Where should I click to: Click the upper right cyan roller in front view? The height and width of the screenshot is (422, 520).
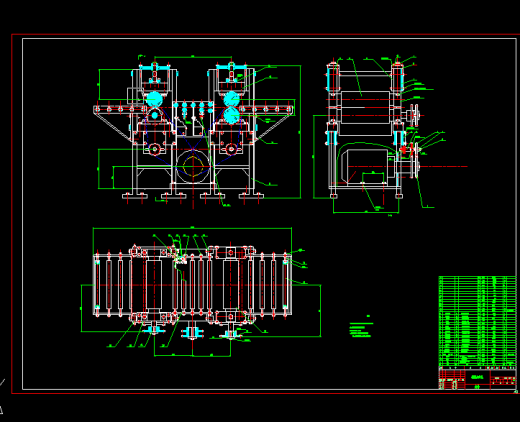(x=232, y=99)
